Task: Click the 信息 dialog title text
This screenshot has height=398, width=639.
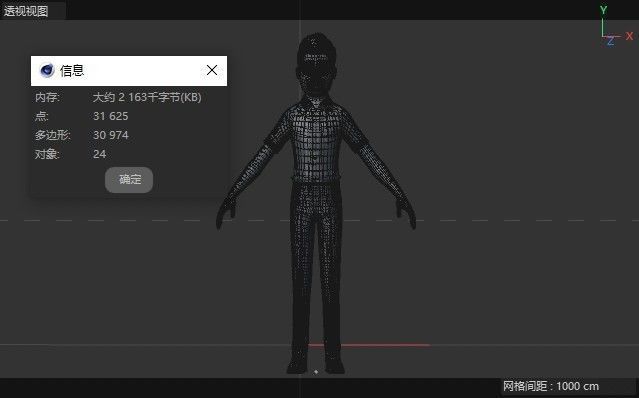Action: tap(72, 71)
